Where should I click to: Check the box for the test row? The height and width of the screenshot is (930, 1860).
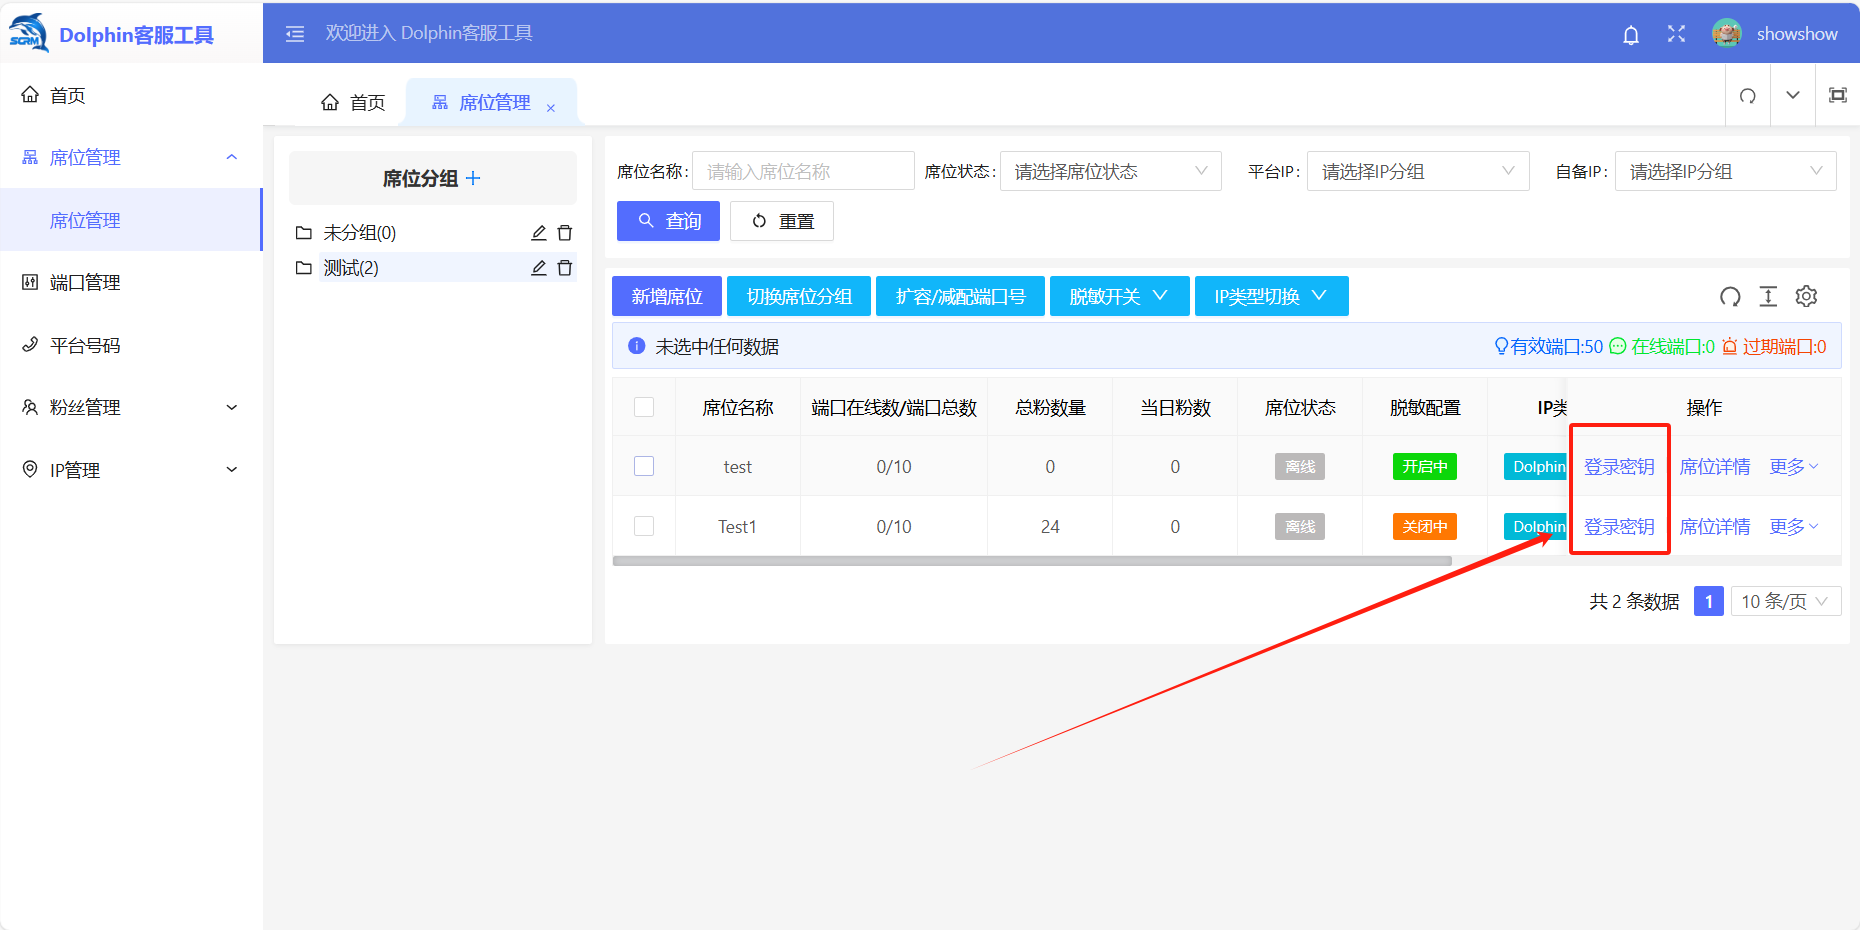(644, 466)
